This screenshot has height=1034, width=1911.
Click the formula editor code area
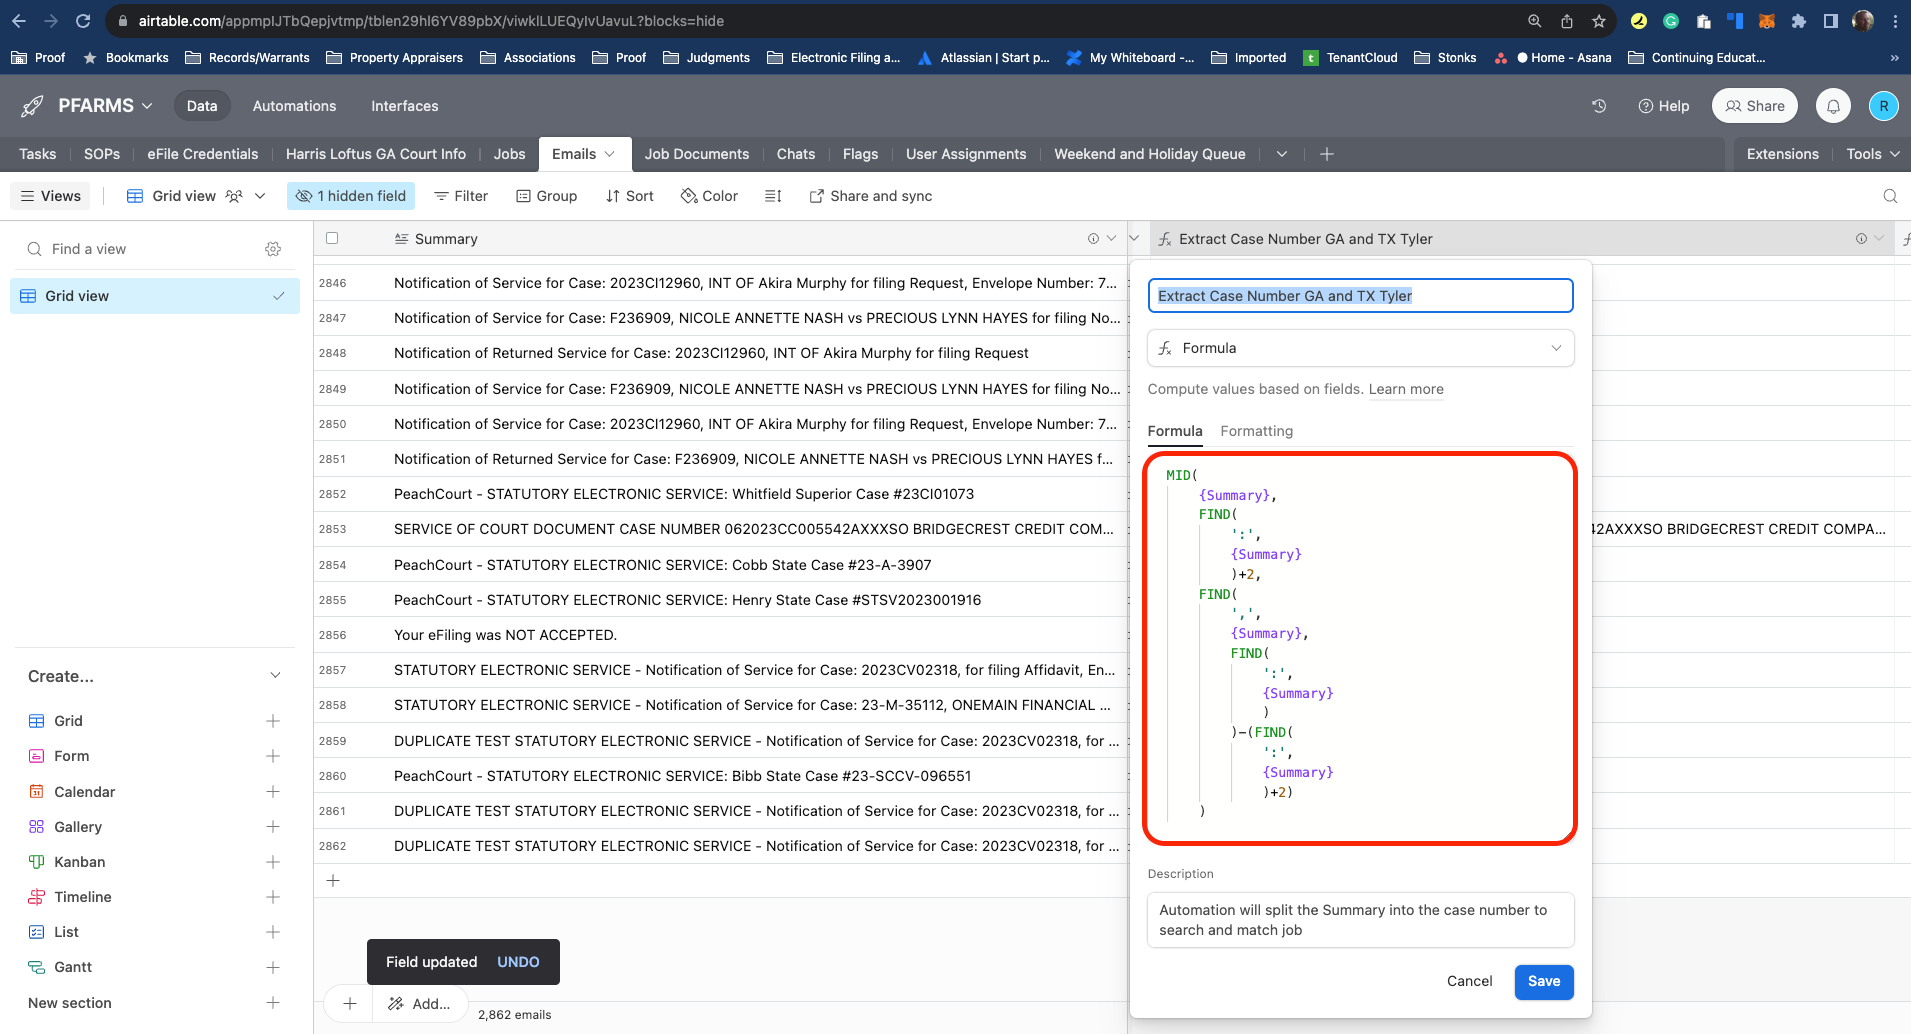(x=1360, y=648)
